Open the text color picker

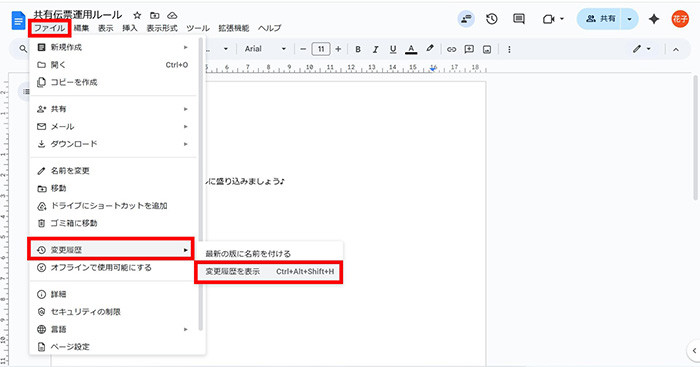pos(411,49)
